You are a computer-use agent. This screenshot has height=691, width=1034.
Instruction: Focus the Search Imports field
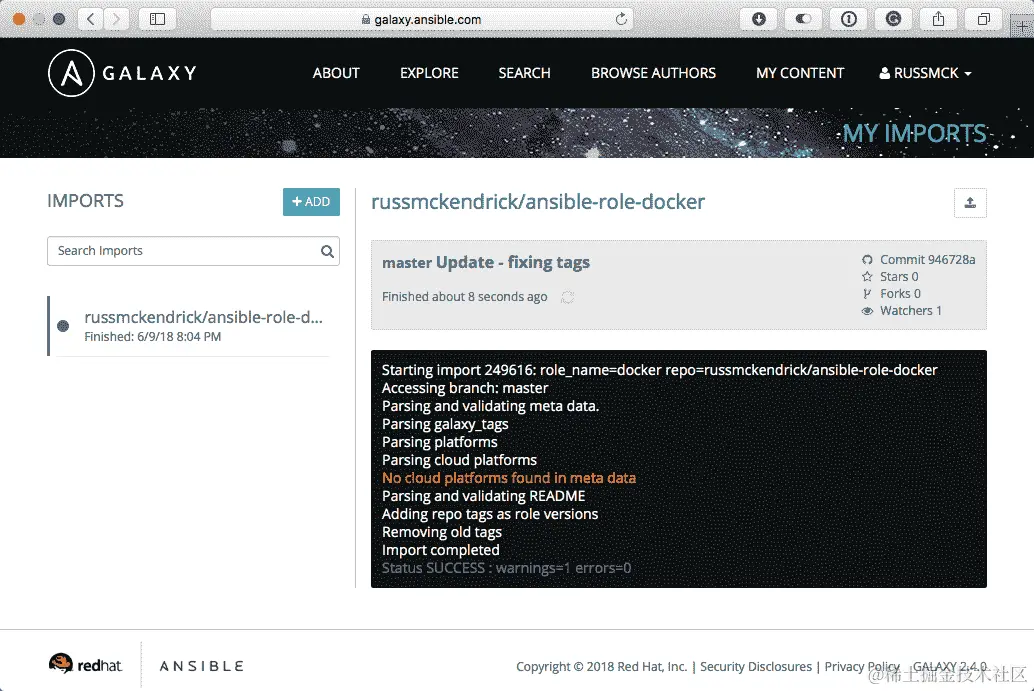pyautogui.click(x=193, y=251)
